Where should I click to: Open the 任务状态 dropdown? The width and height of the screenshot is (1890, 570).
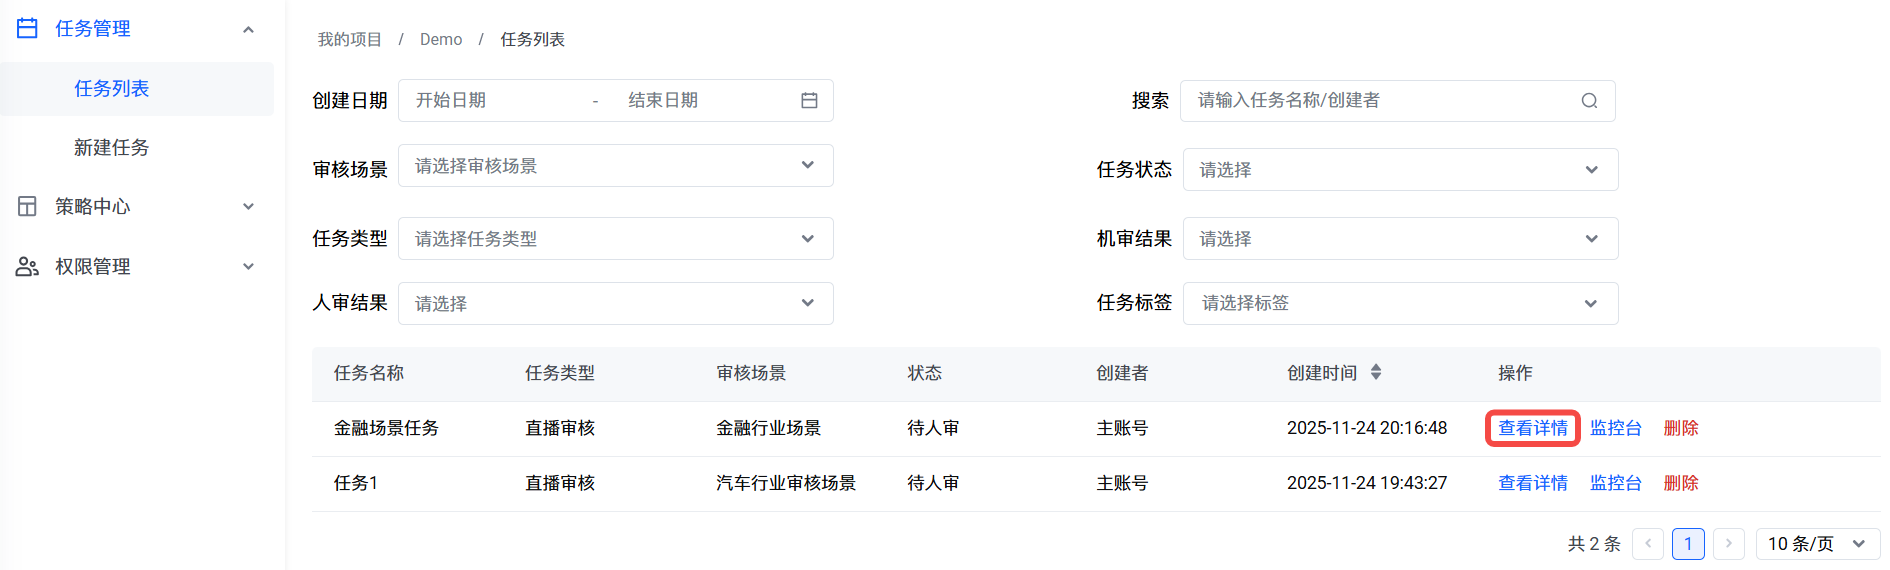(x=1400, y=170)
